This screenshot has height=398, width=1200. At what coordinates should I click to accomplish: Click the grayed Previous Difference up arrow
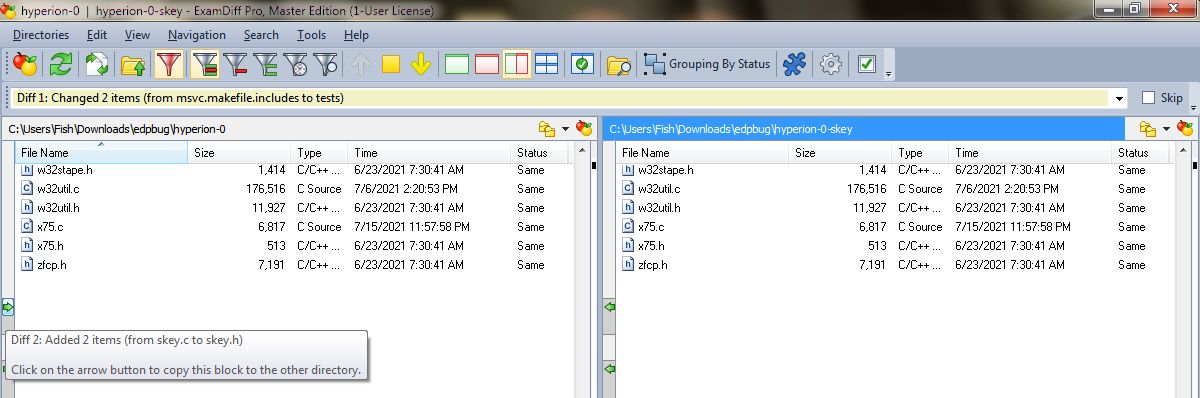pos(362,65)
